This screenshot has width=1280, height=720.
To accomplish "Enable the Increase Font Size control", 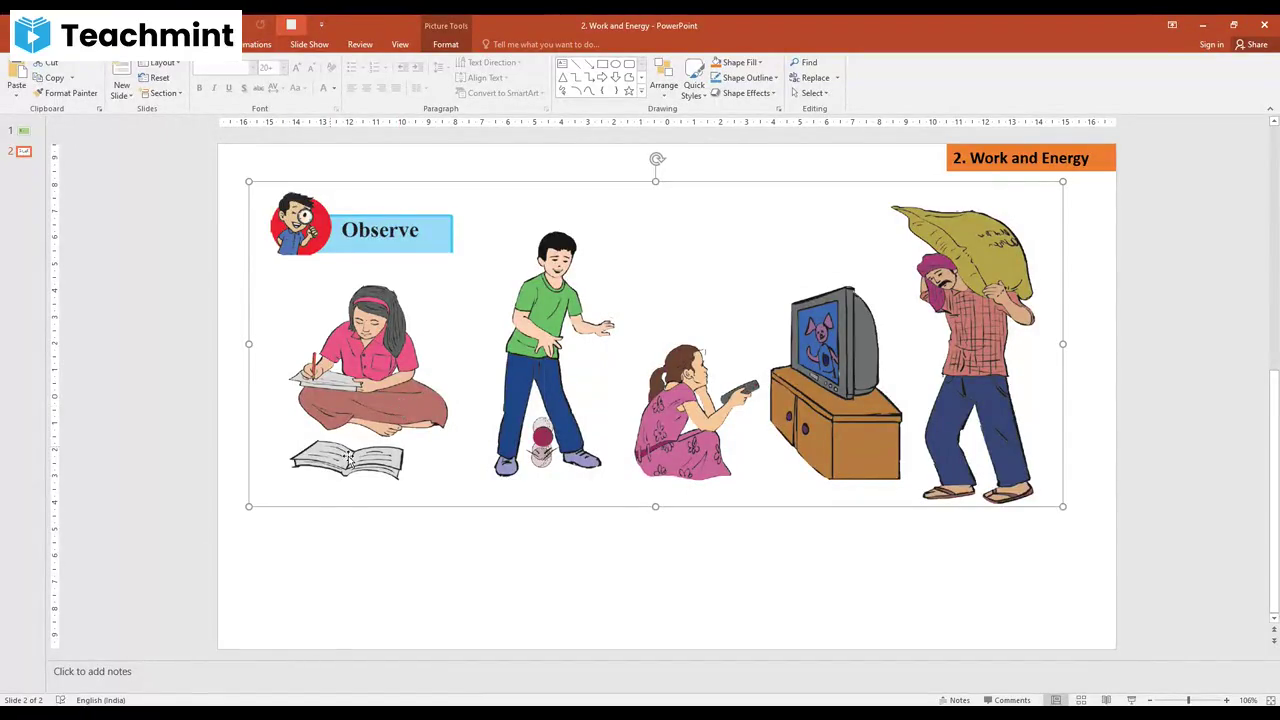I will pos(296,67).
